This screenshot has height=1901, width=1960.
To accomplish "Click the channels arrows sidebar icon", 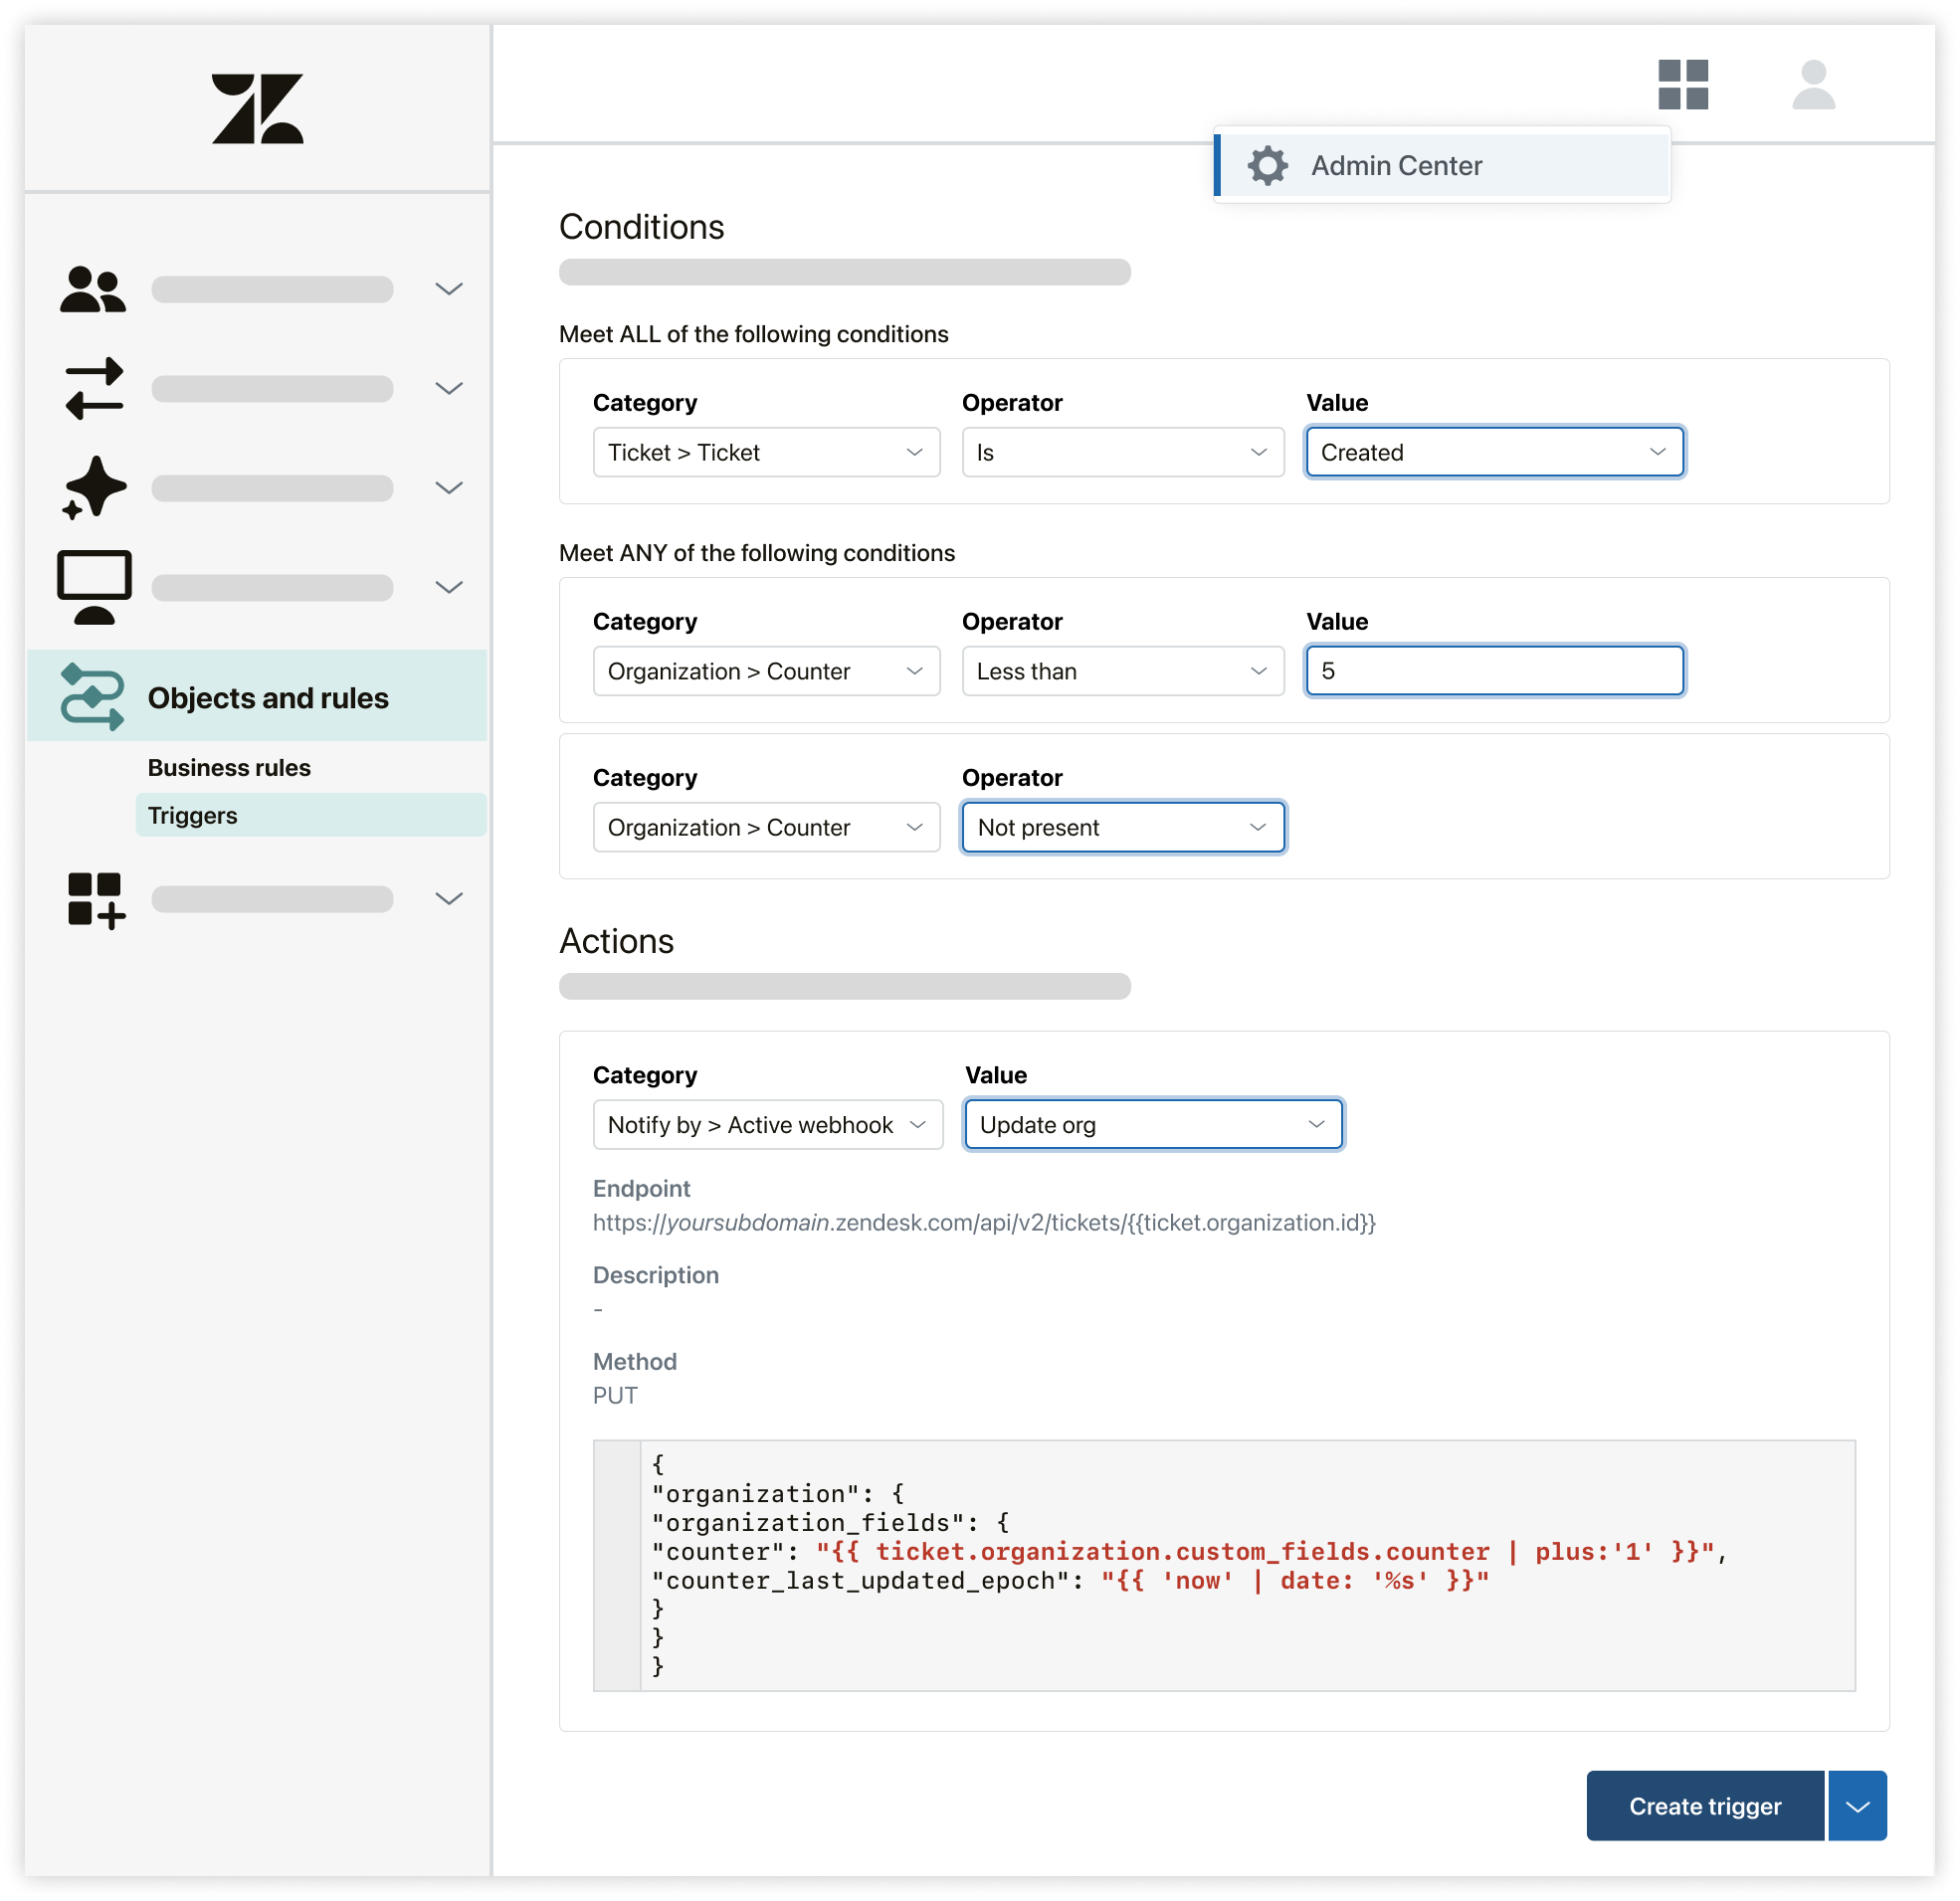I will click(x=94, y=388).
